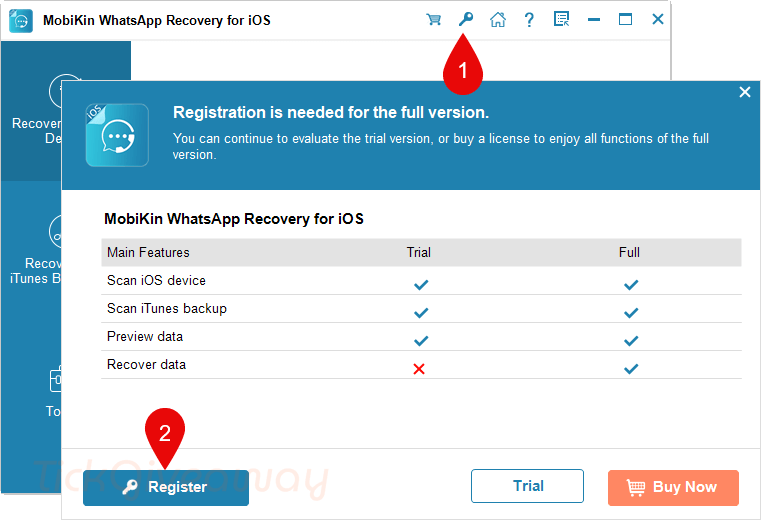
Task: Click the main window title text
Action: (x=156, y=20)
